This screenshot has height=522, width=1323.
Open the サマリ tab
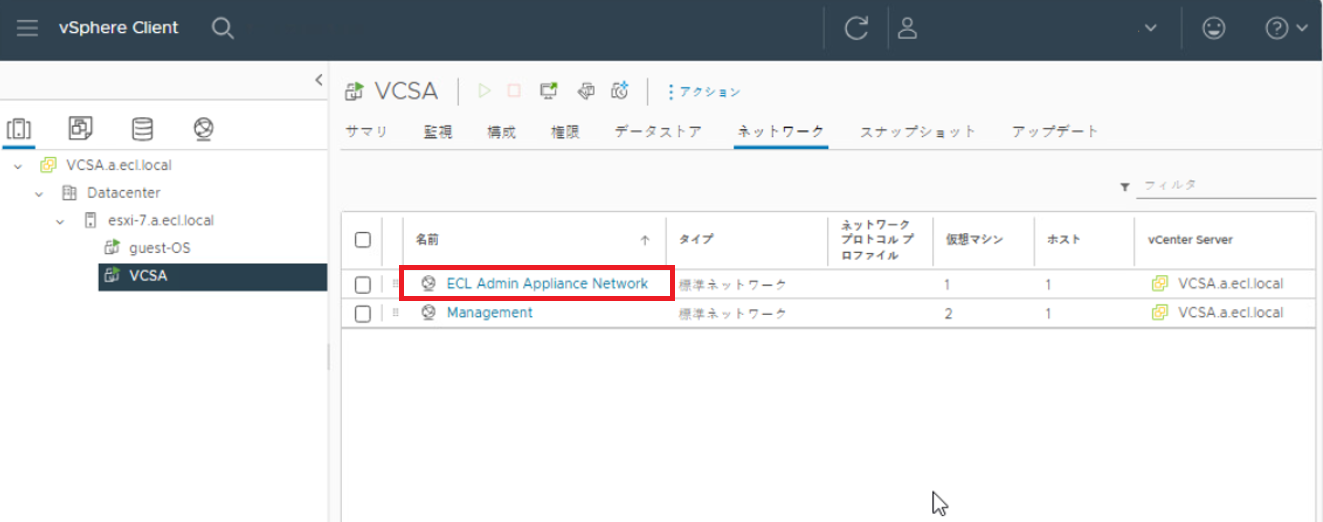[x=366, y=131]
